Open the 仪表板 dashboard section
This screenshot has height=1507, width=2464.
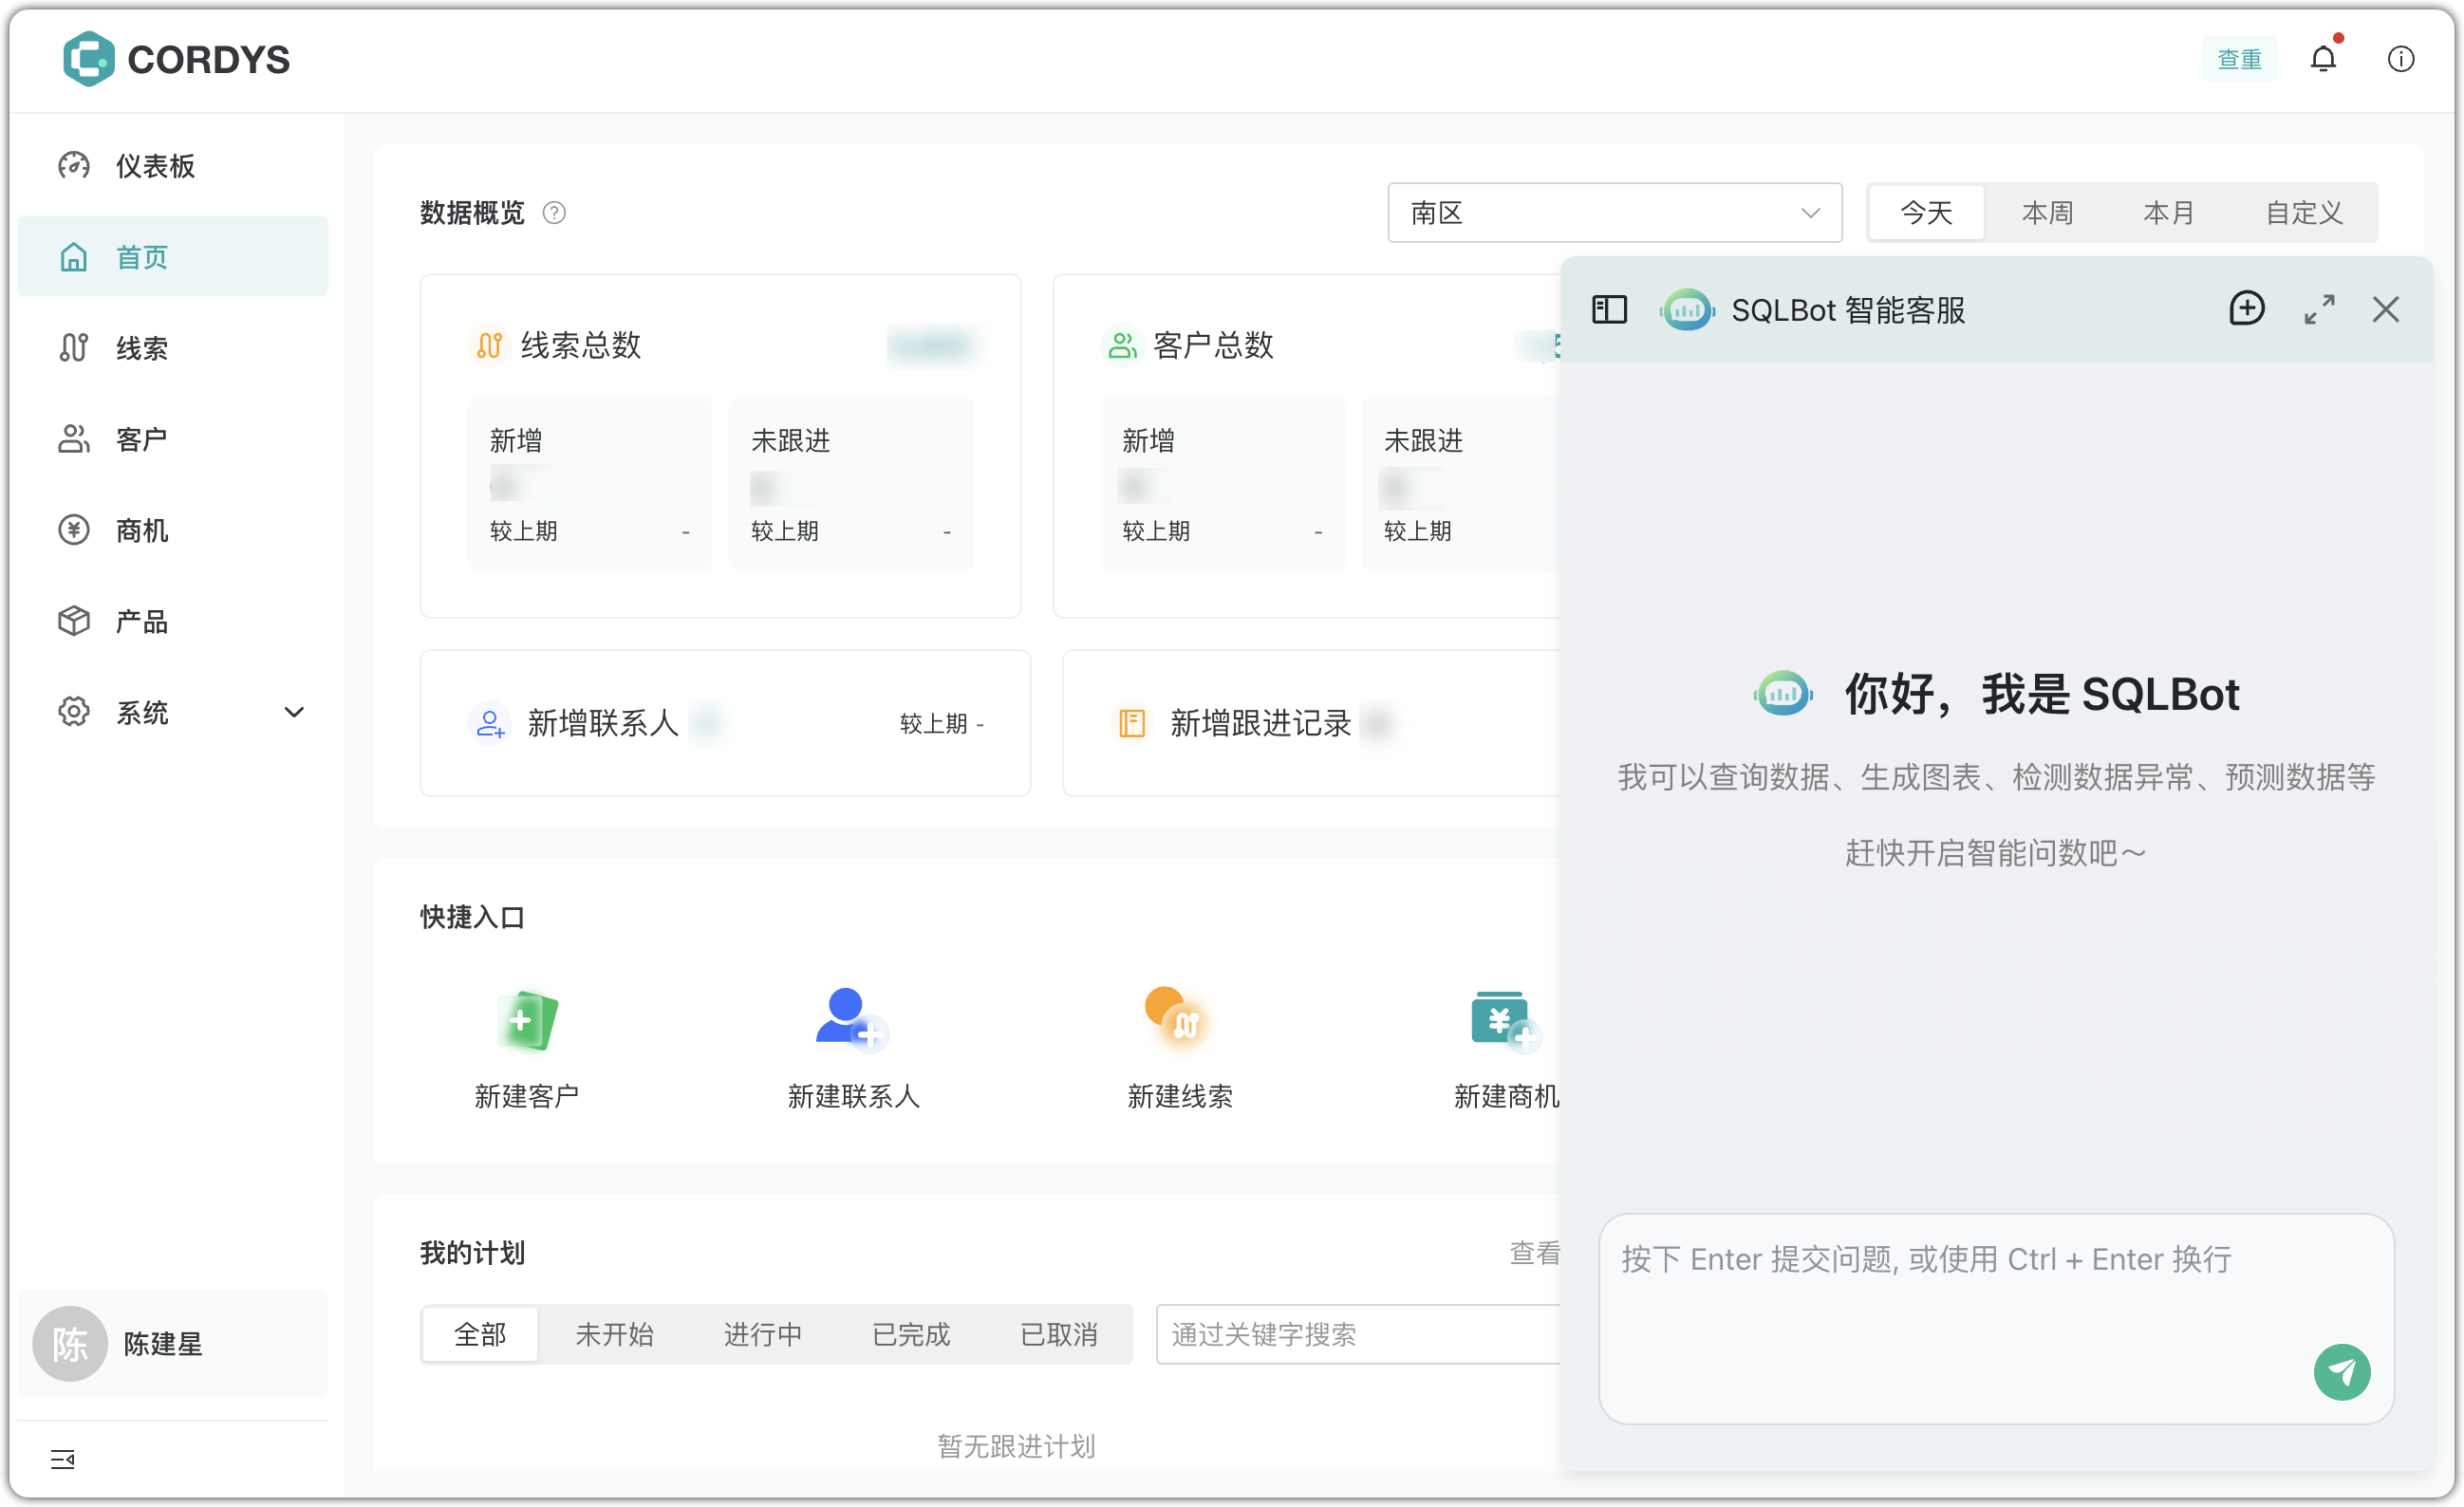[153, 165]
